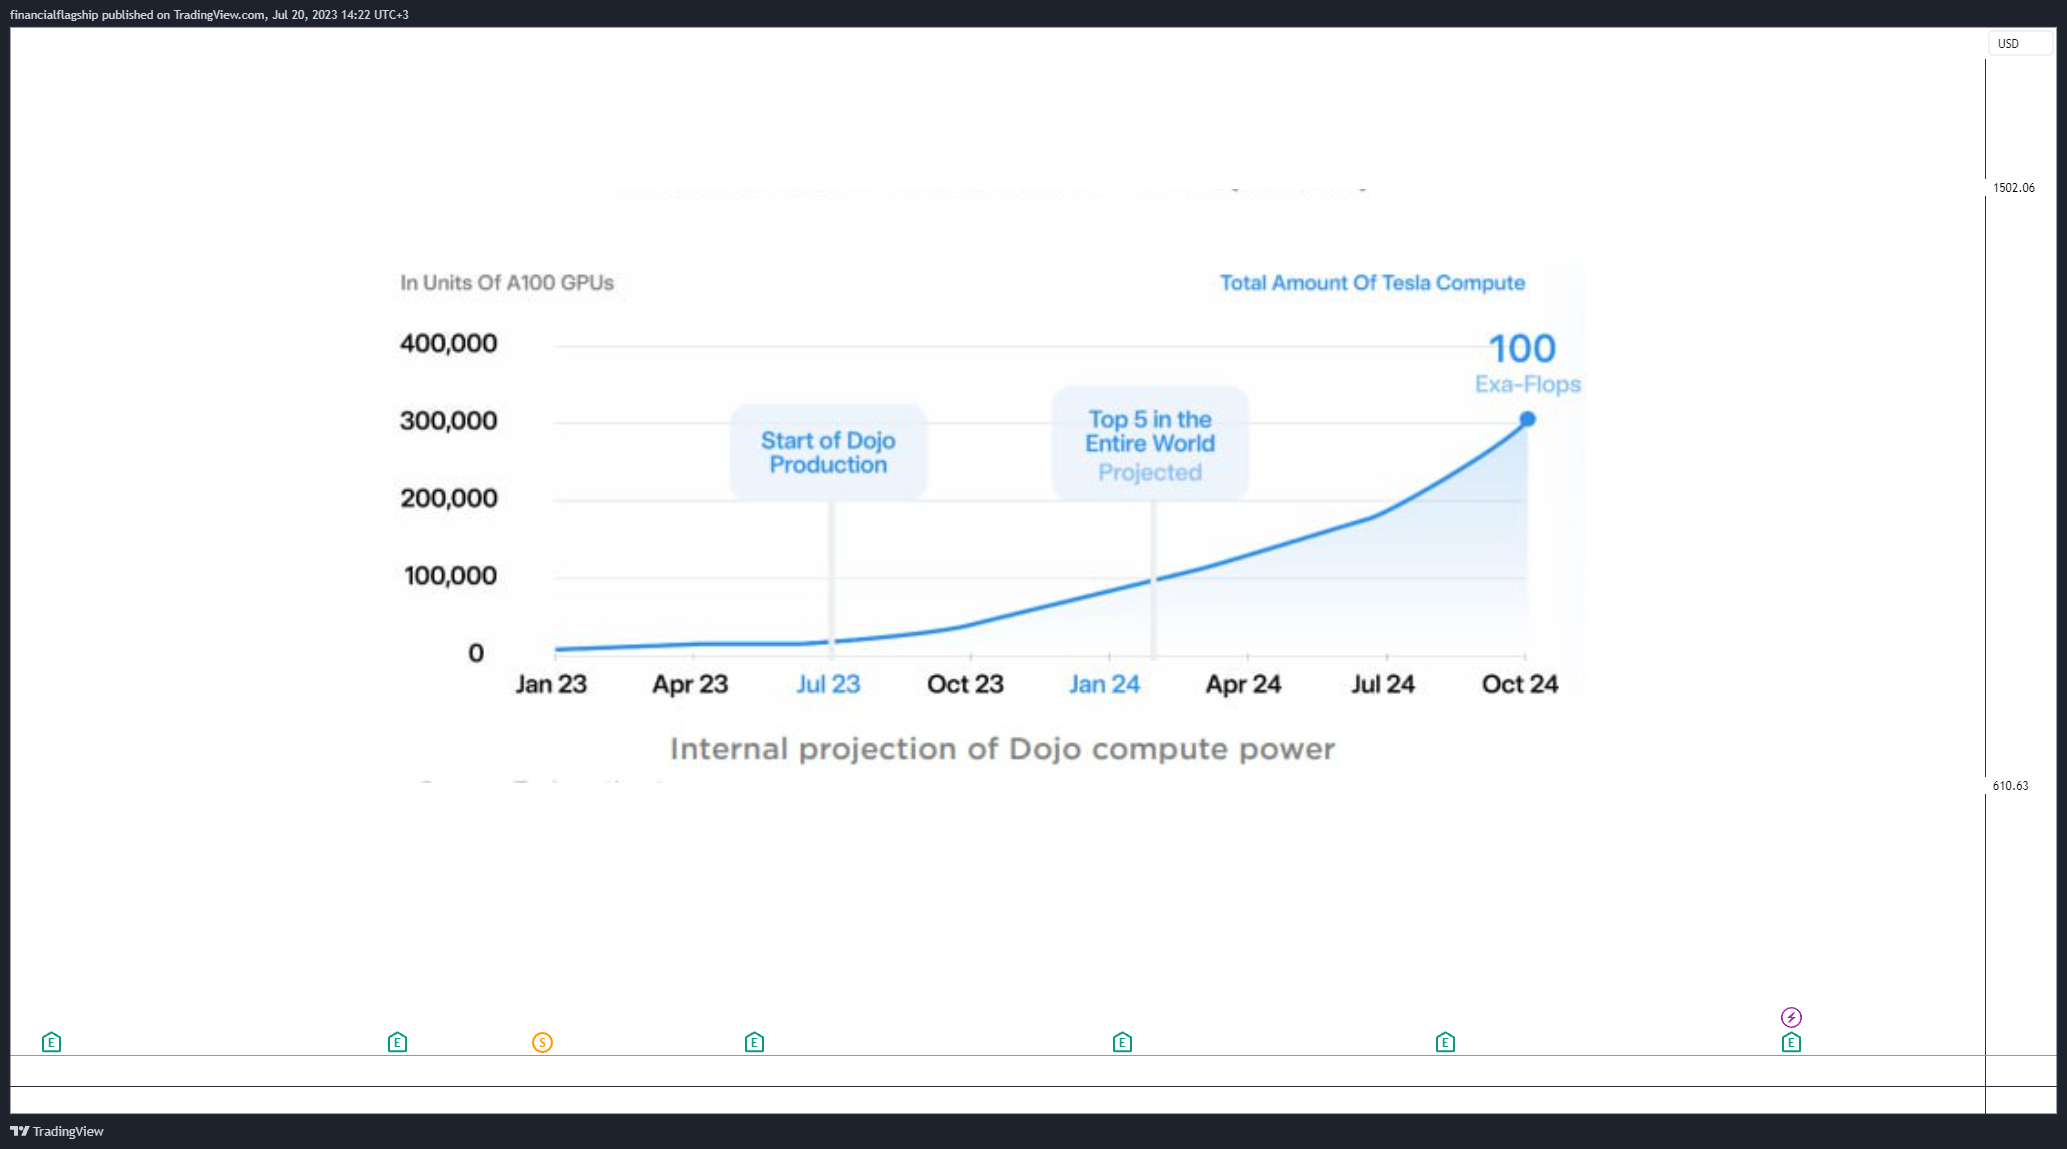Click the 'Oct 24' x-axis label
Image resolution: width=2067 pixels, height=1149 pixels.
coord(1520,684)
